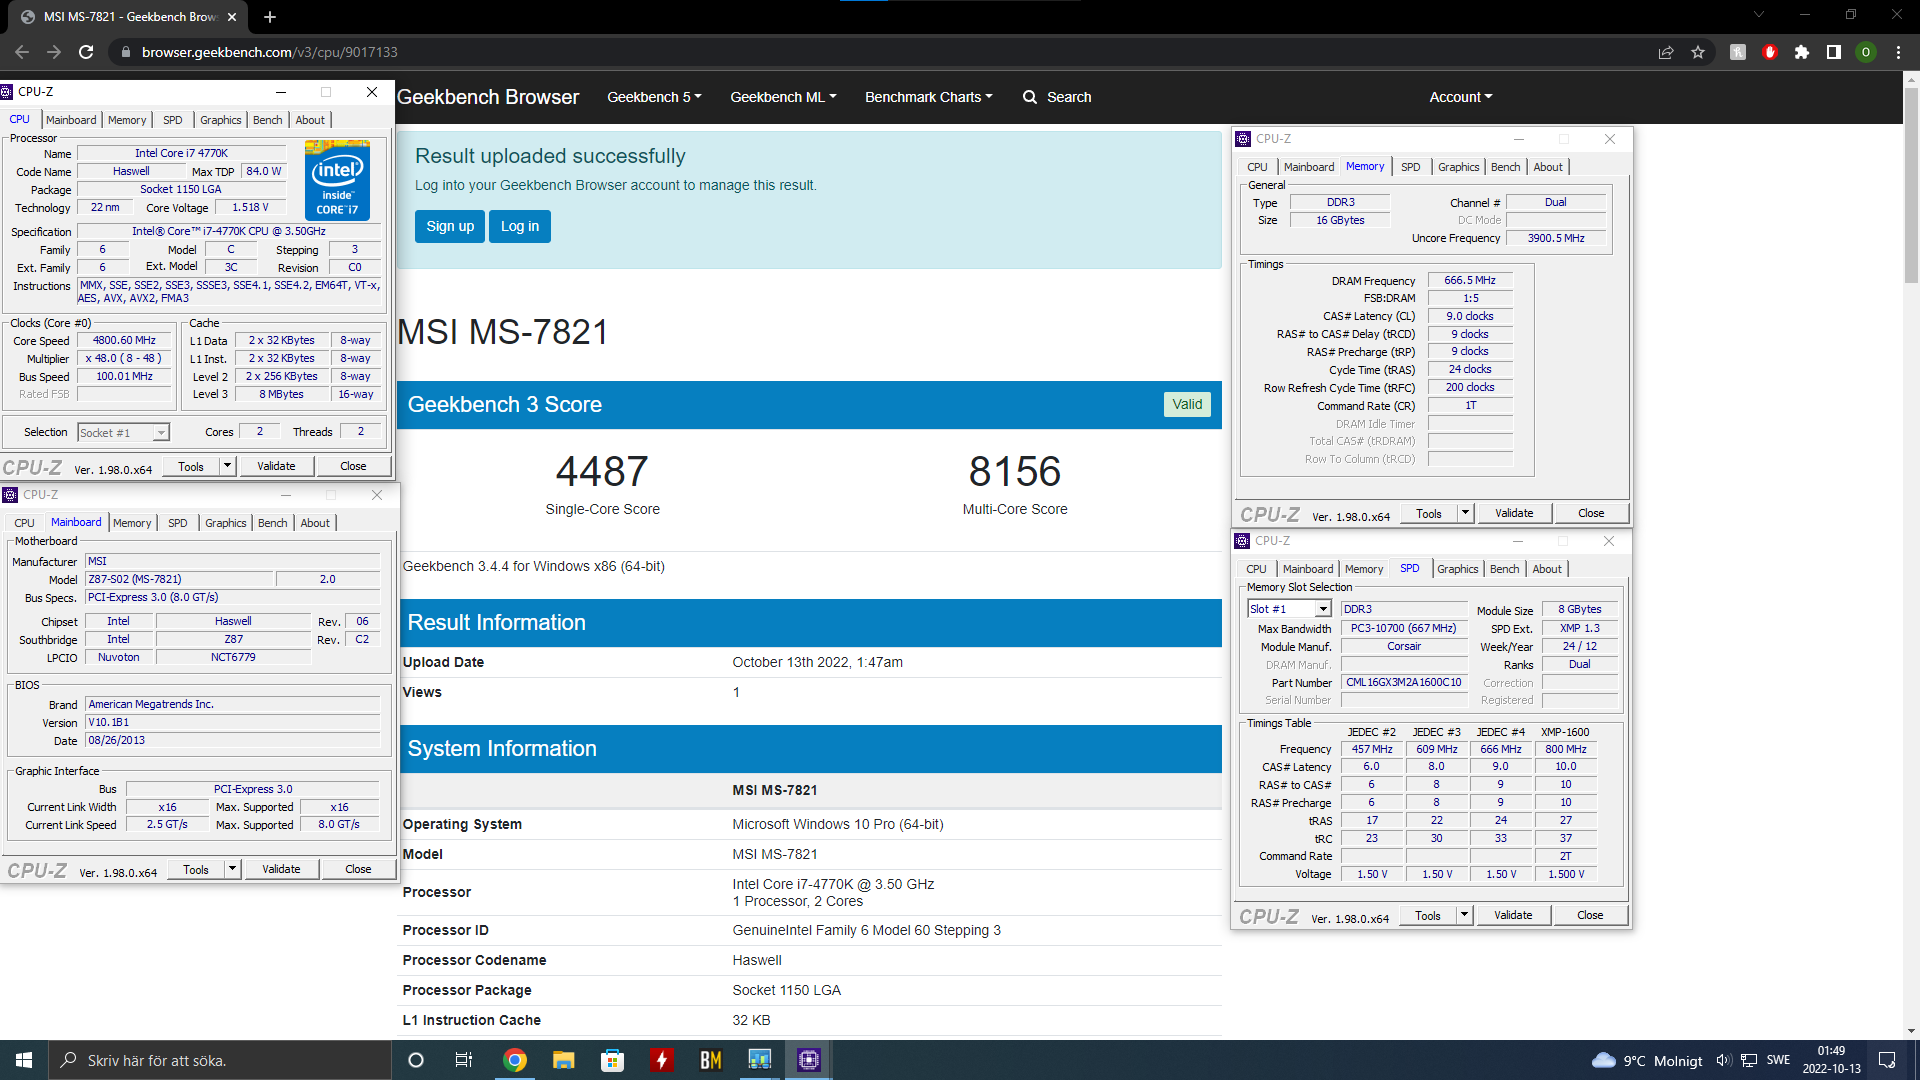Open the Geekbench Browser home link

[x=488, y=97]
